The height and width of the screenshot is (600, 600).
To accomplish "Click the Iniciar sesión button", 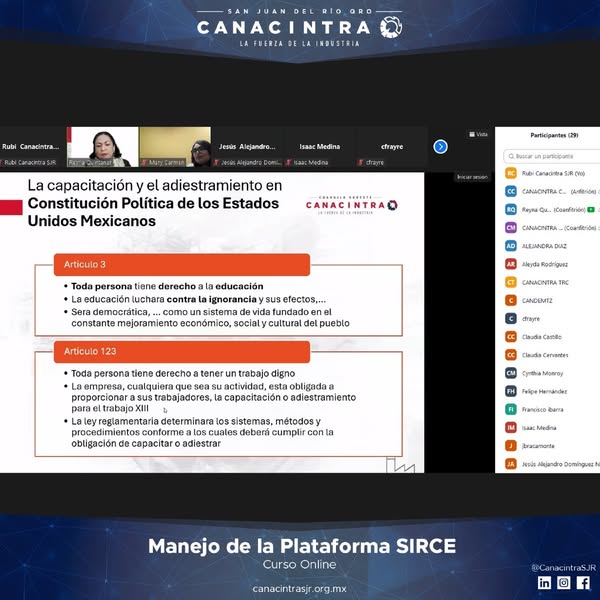I will pyautogui.click(x=472, y=177).
